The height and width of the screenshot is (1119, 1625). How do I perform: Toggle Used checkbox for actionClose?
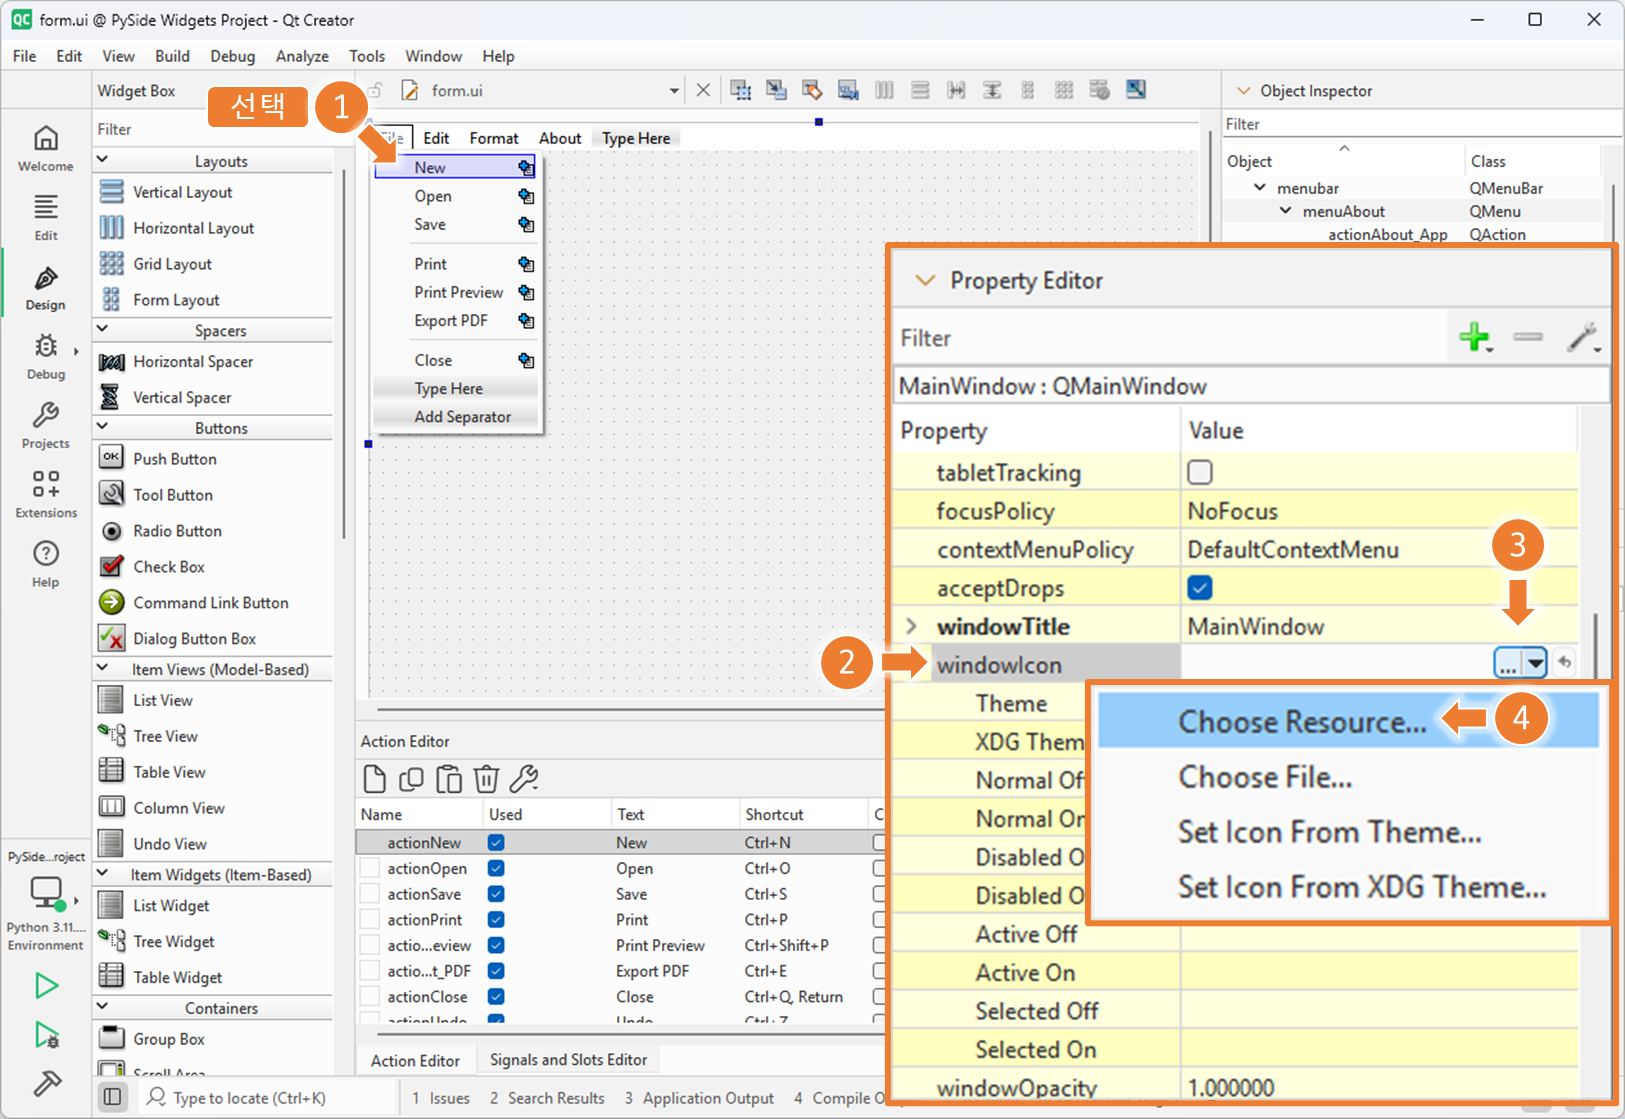click(x=496, y=996)
